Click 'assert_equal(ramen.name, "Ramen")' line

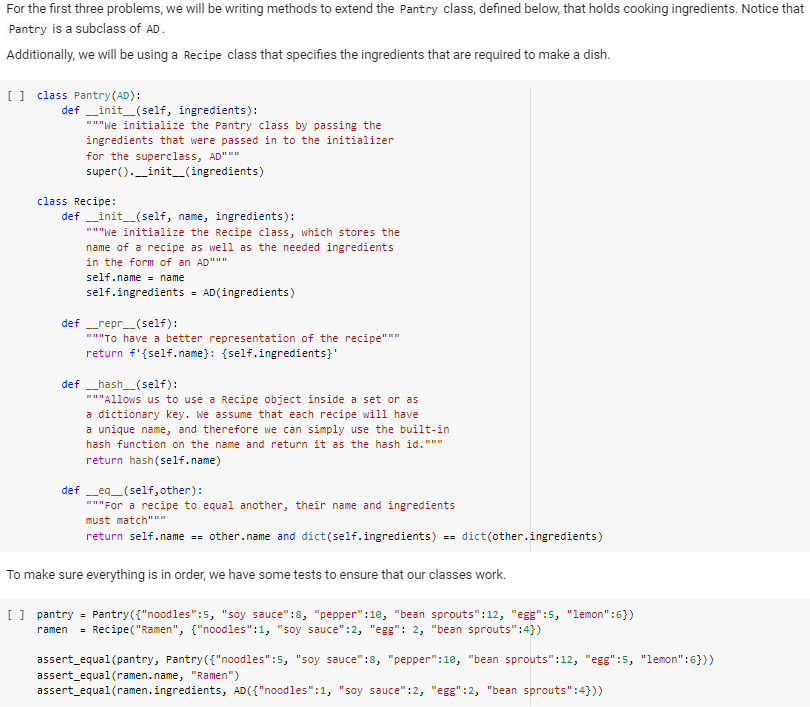[138, 675]
